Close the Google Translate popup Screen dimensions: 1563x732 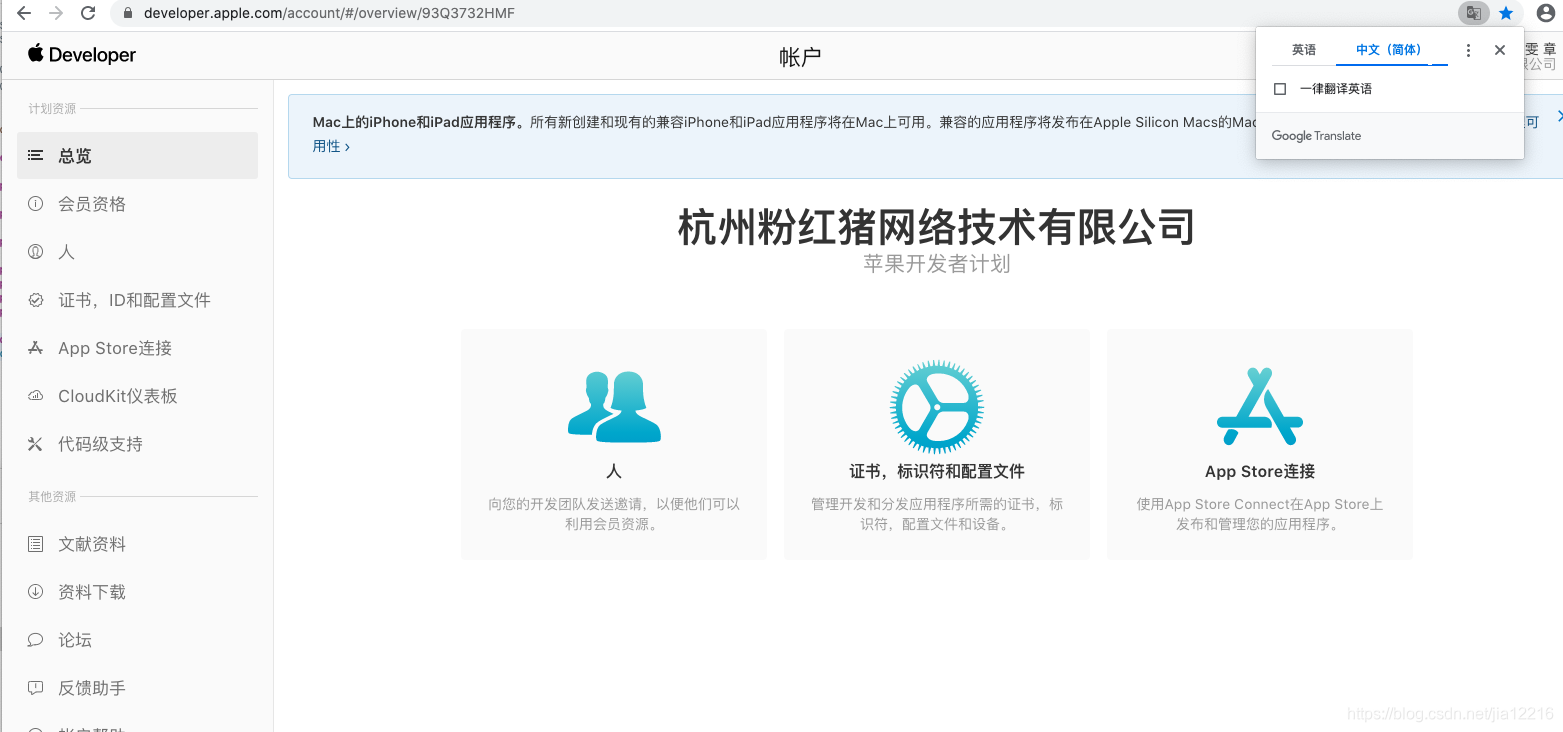(1499, 50)
